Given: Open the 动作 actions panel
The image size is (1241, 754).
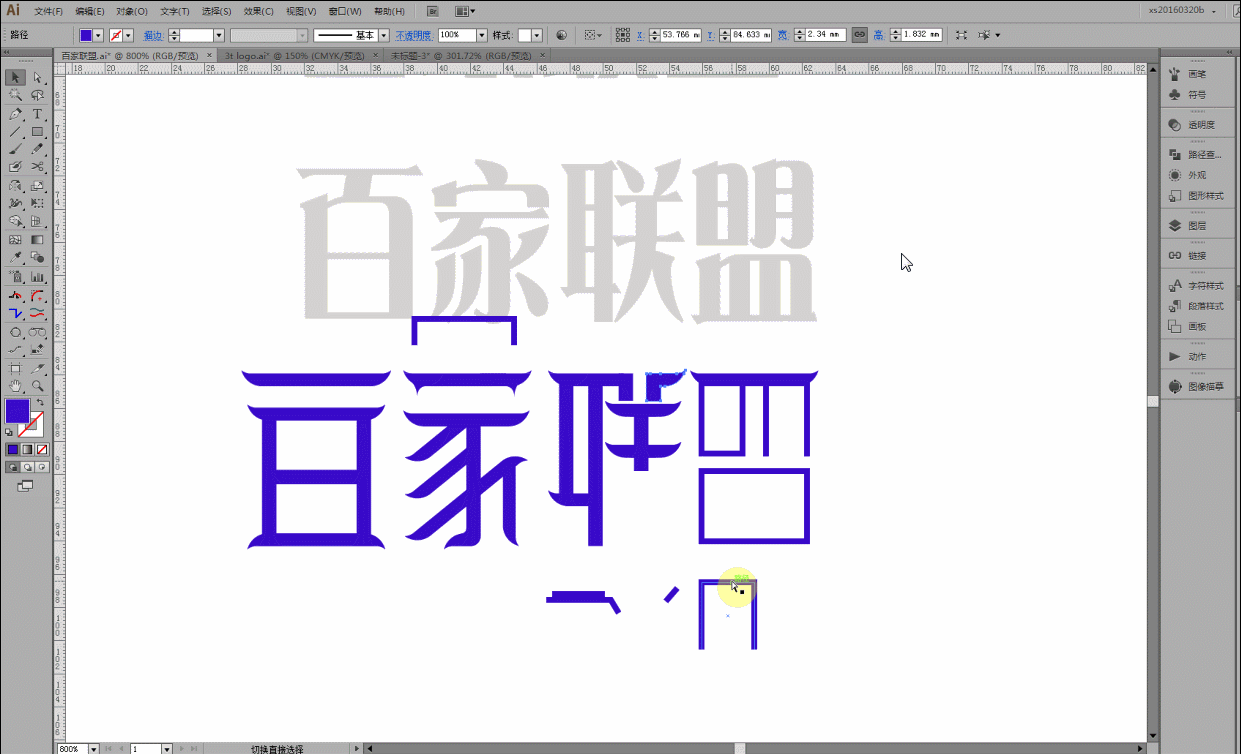Looking at the screenshot, I should pyautogui.click(x=1196, y=356).
